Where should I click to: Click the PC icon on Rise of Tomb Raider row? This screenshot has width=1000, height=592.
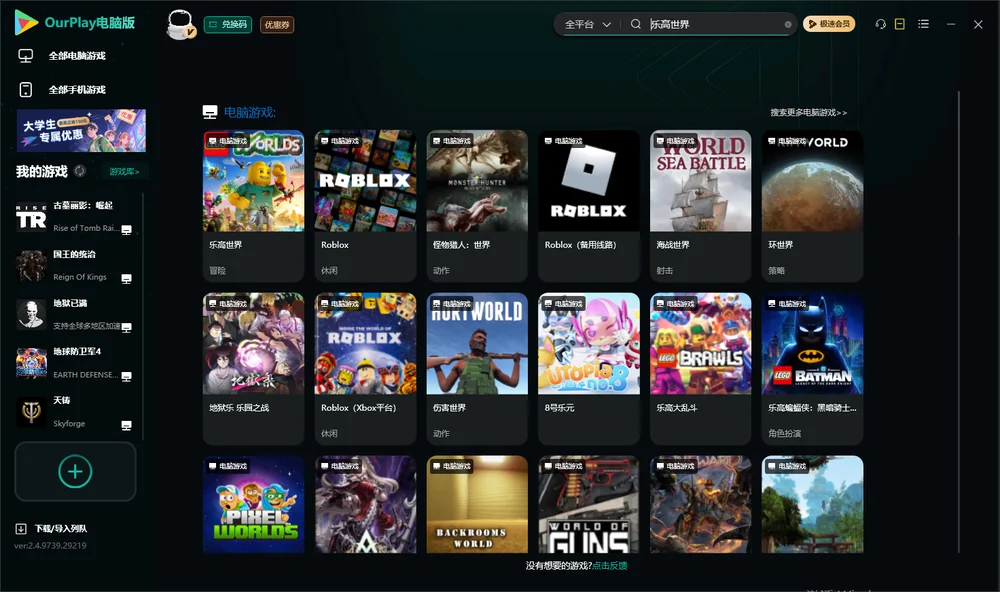tap(126, 230)
